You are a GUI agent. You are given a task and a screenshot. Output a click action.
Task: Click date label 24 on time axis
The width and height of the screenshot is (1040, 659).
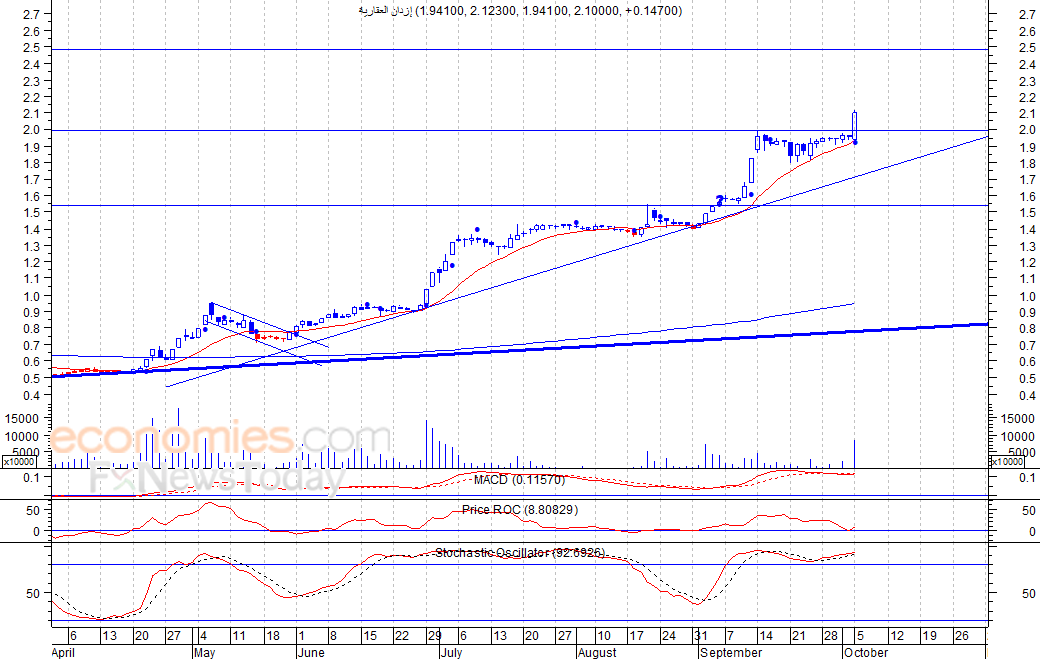pyautogui.click(x=669, y=636)
